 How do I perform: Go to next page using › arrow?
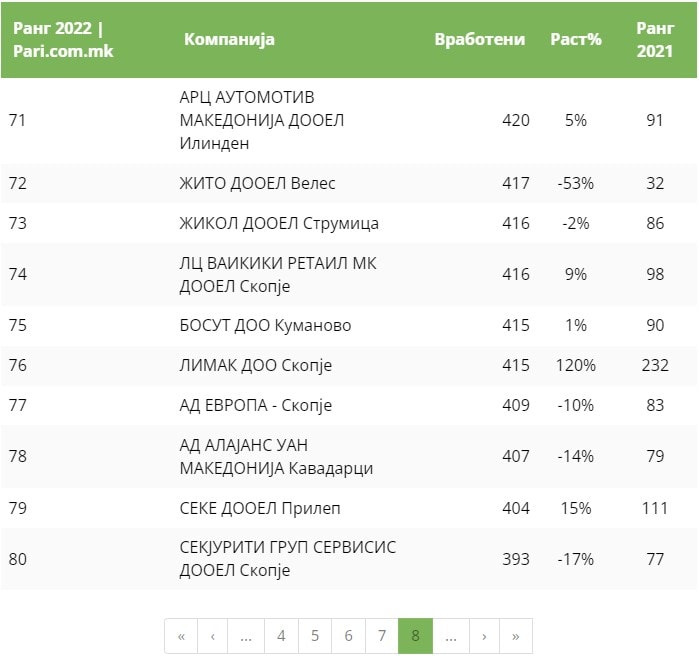point(484,636)
